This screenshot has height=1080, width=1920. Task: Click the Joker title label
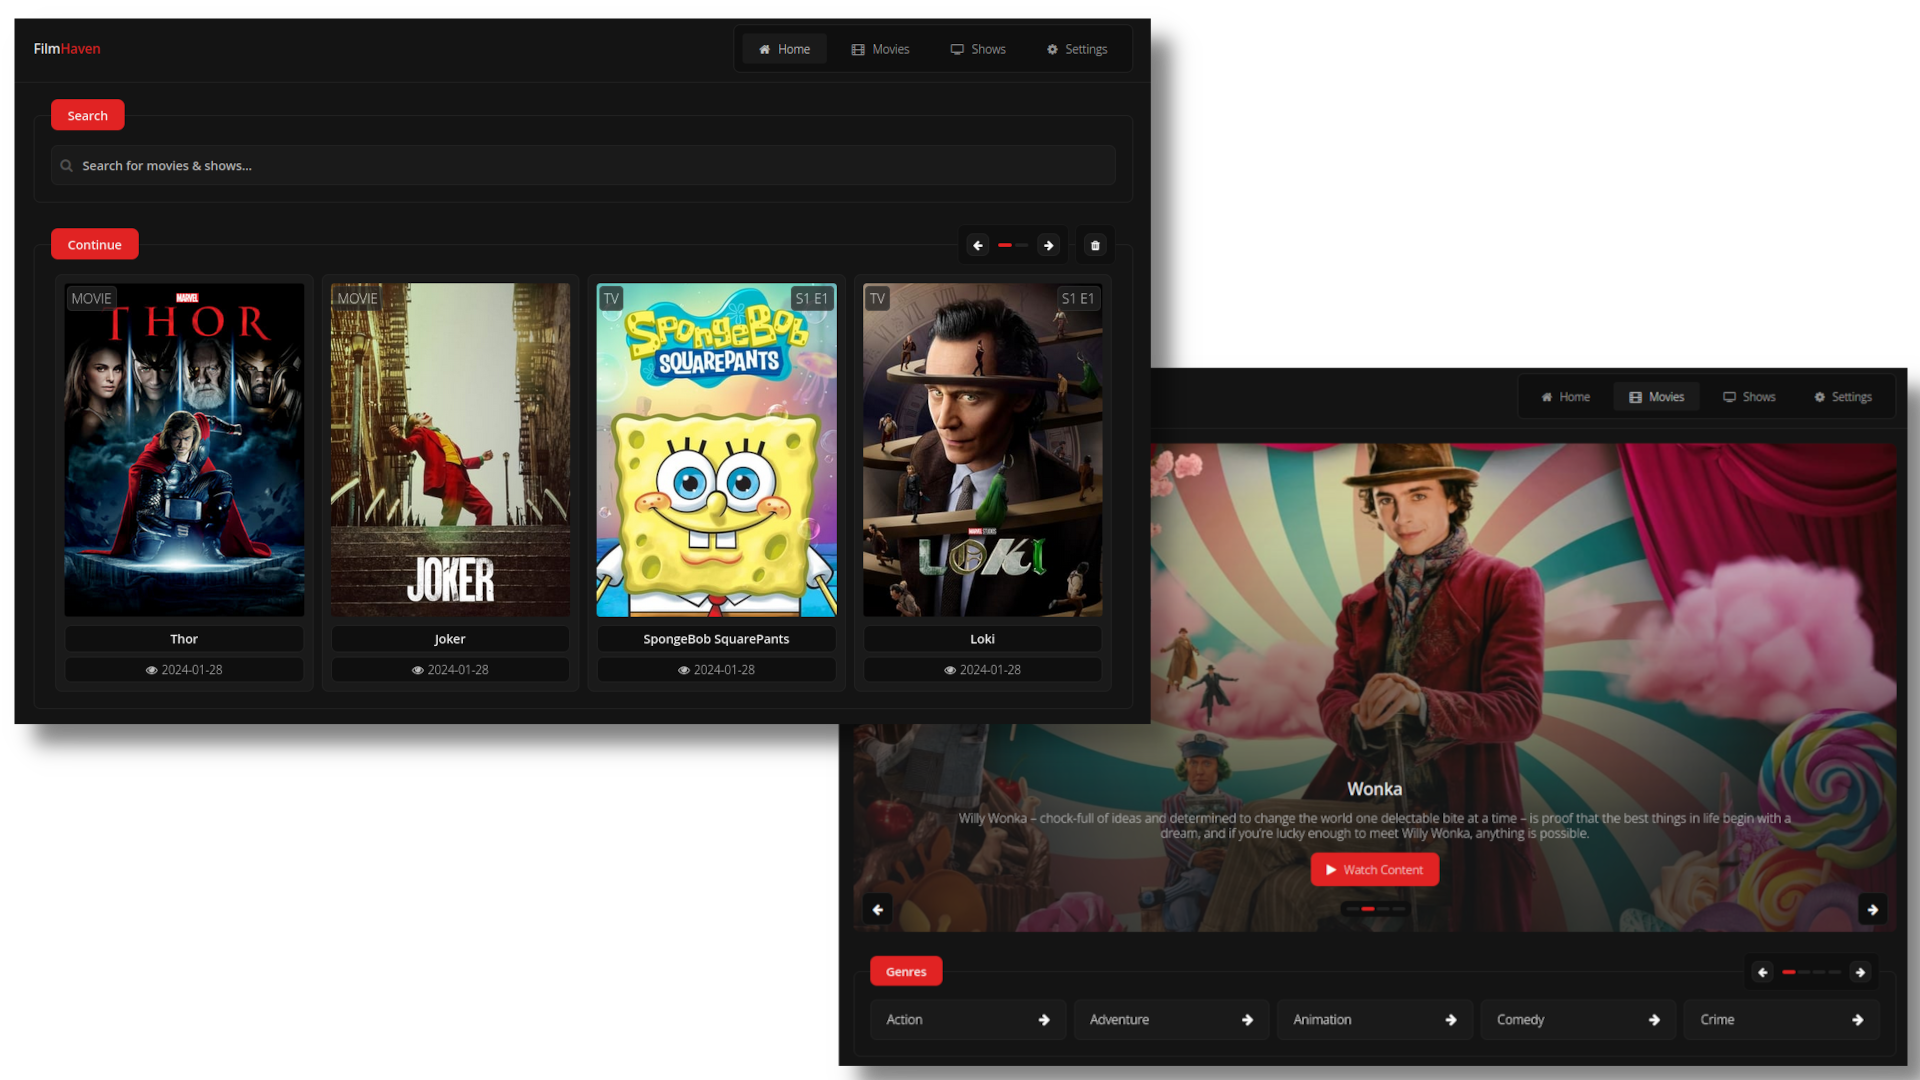pos(450,639)
